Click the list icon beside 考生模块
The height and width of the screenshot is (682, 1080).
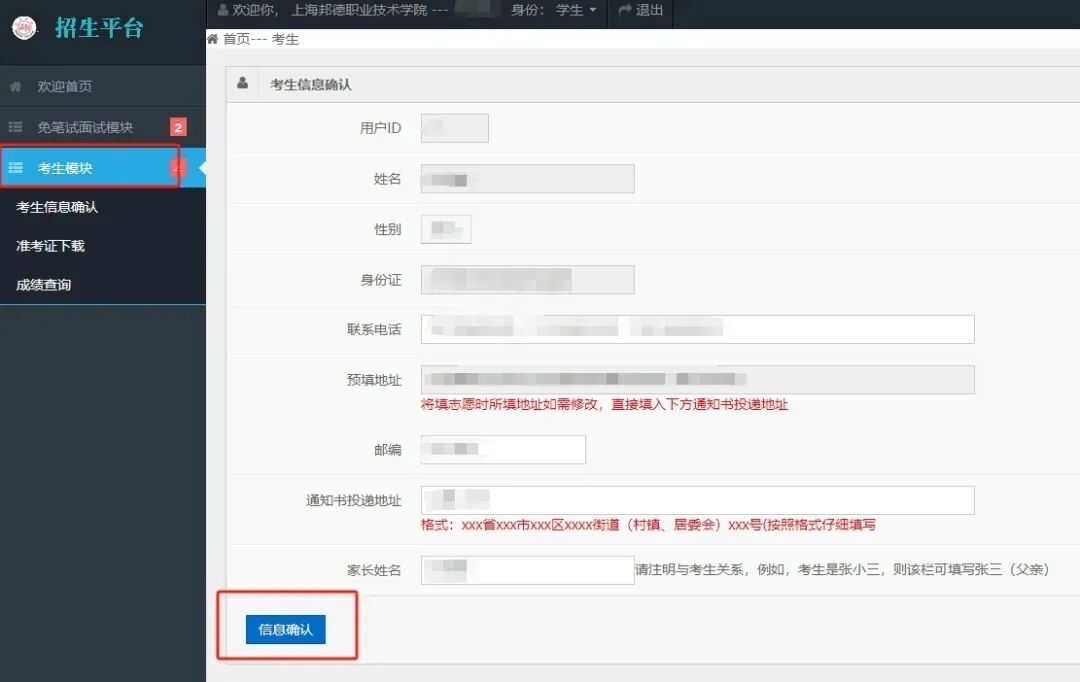pos(15,168)
